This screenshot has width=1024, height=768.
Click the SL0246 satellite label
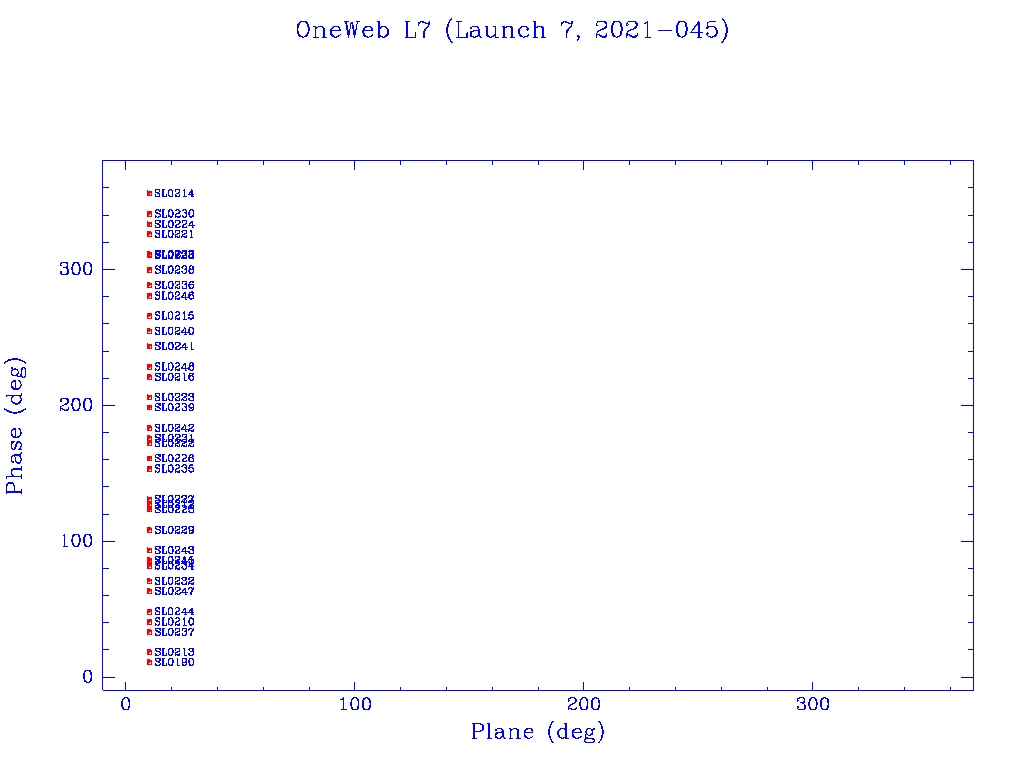click(174, 296)
